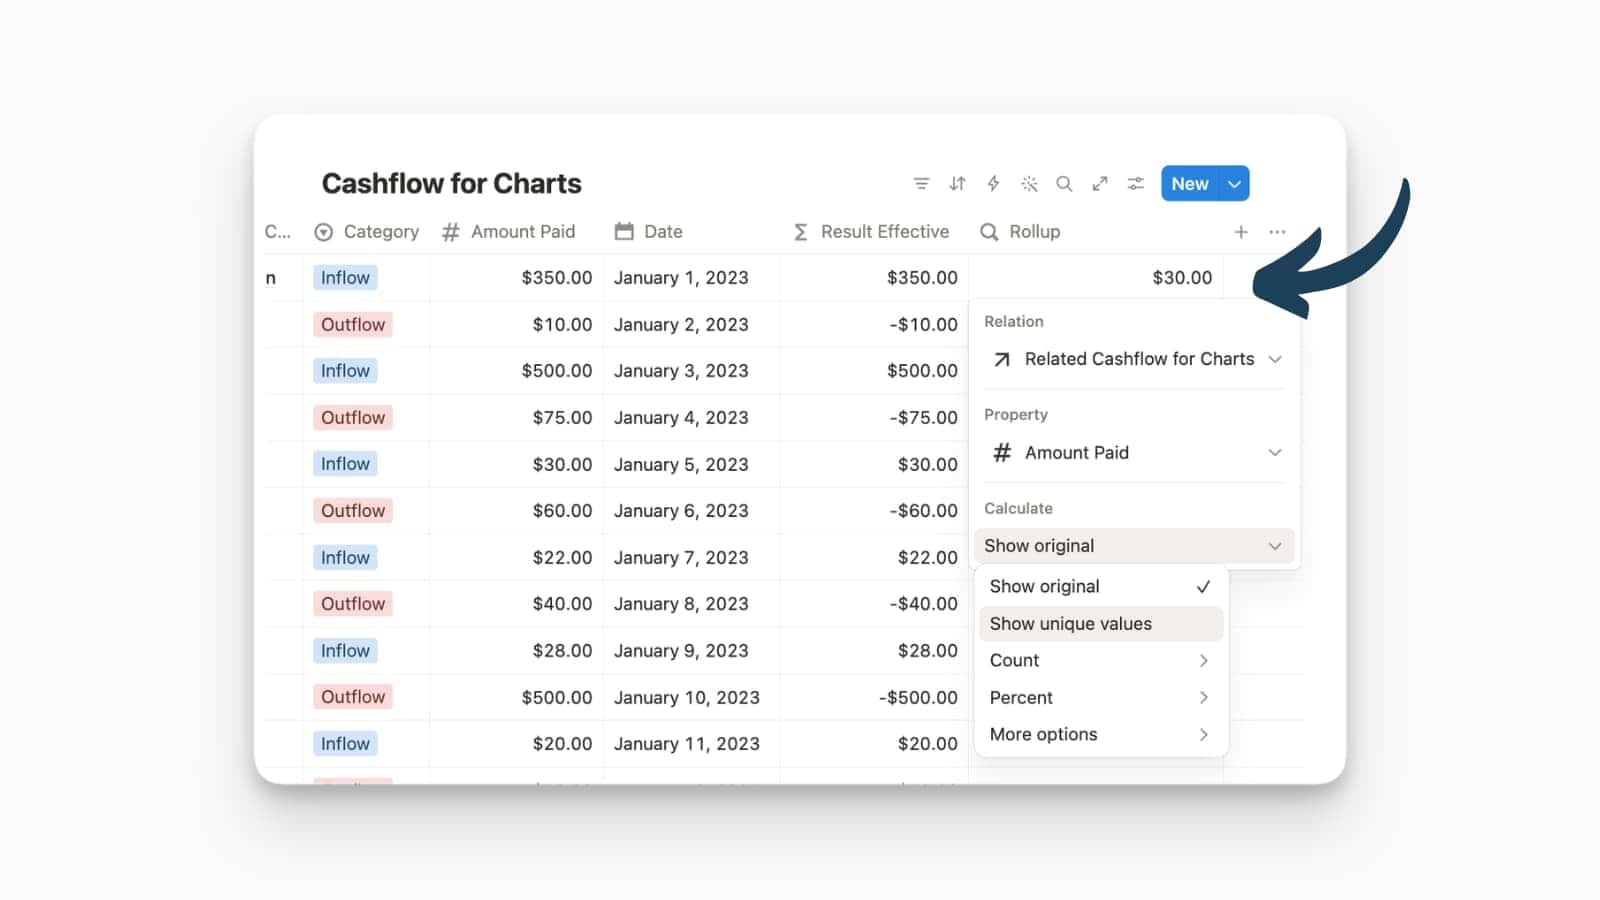Open the database search icon
Viewport: 1600px width, 900px height.
pyautogui.click(x=1064, y=184)
